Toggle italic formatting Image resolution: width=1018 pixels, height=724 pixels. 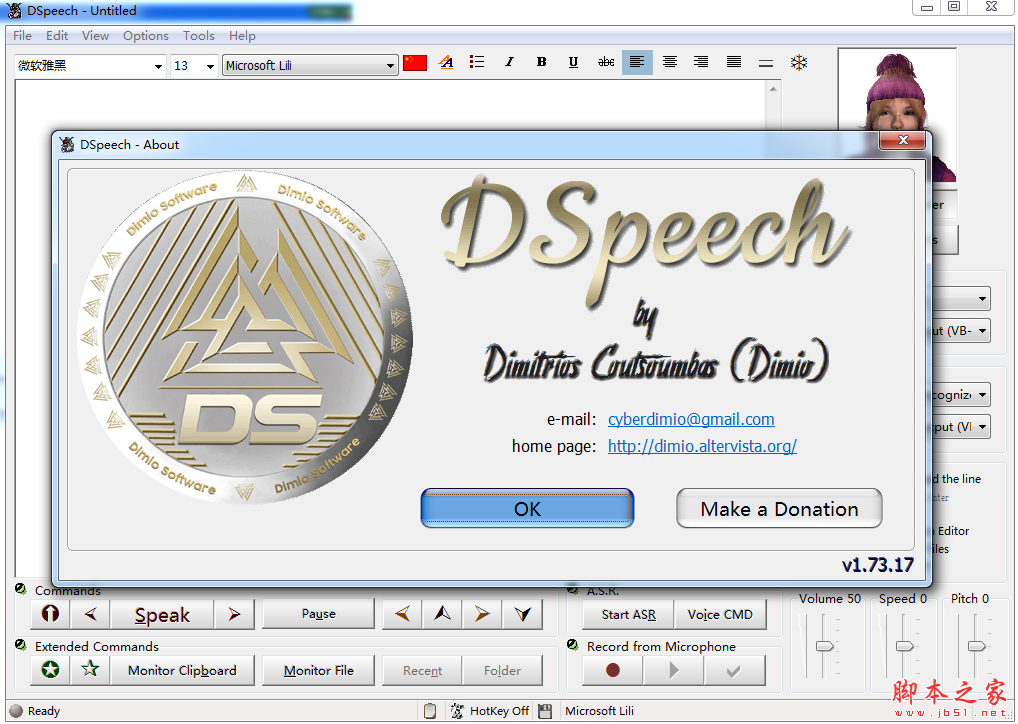[x=510, y=62]
